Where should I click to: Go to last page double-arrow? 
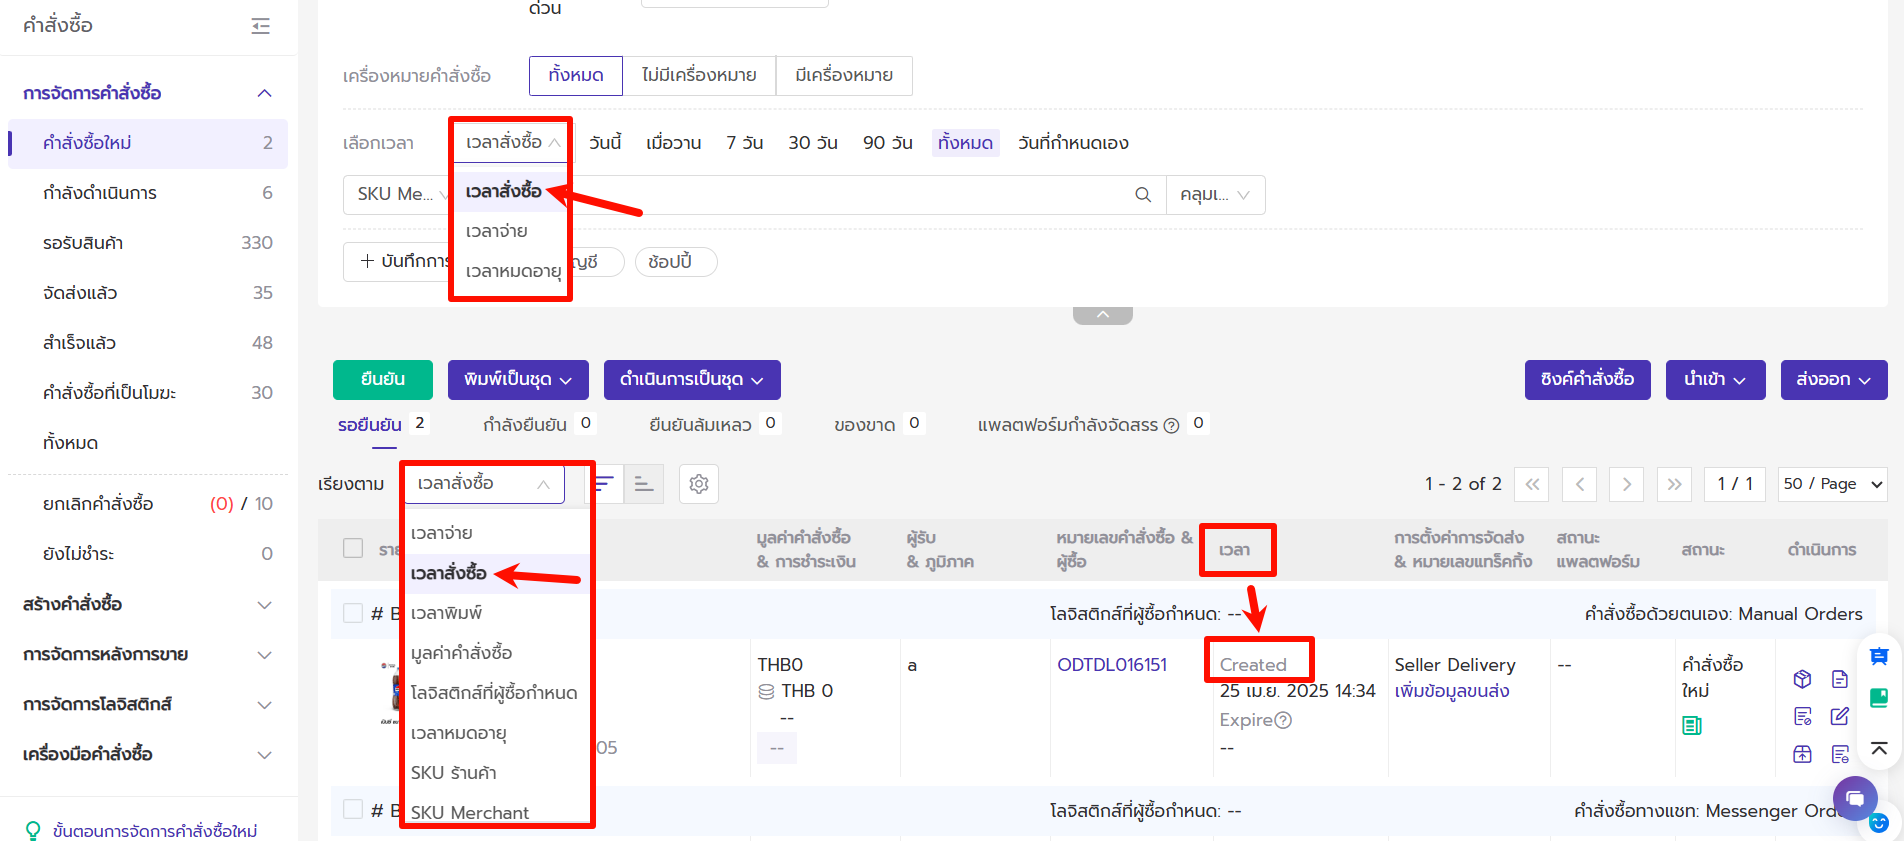point(1674,484)
